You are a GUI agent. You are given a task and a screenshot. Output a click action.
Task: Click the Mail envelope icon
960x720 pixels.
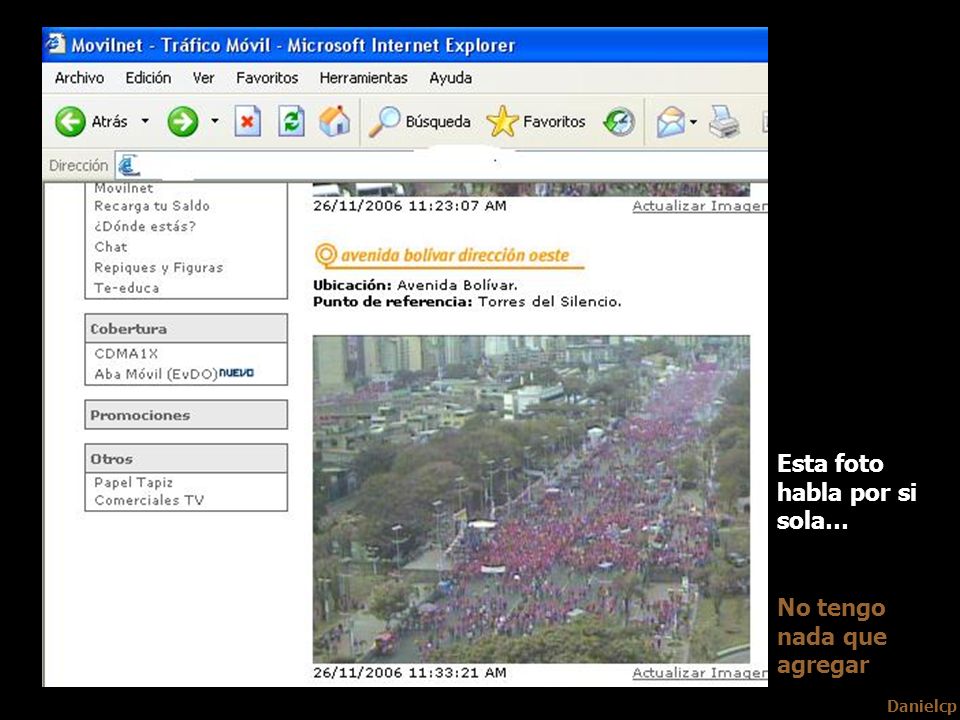[x=671, y=121]
